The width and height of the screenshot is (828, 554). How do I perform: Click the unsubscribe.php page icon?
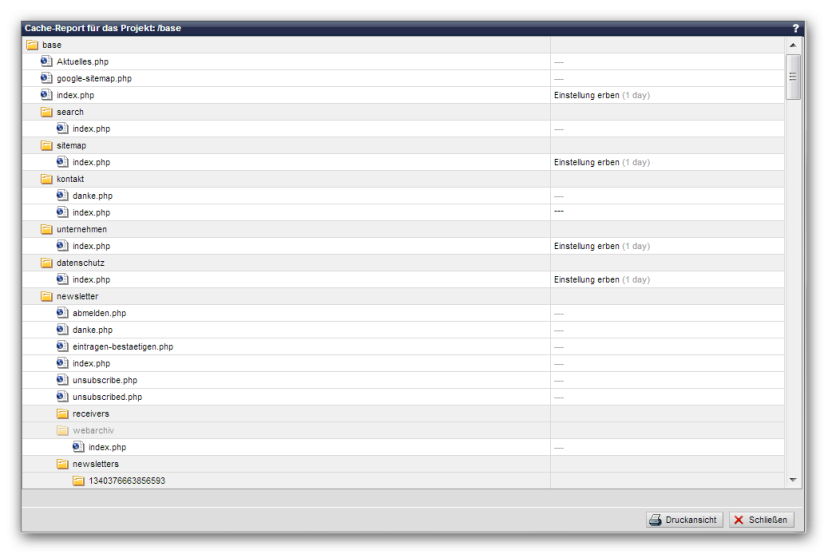(x=62, y=380)
